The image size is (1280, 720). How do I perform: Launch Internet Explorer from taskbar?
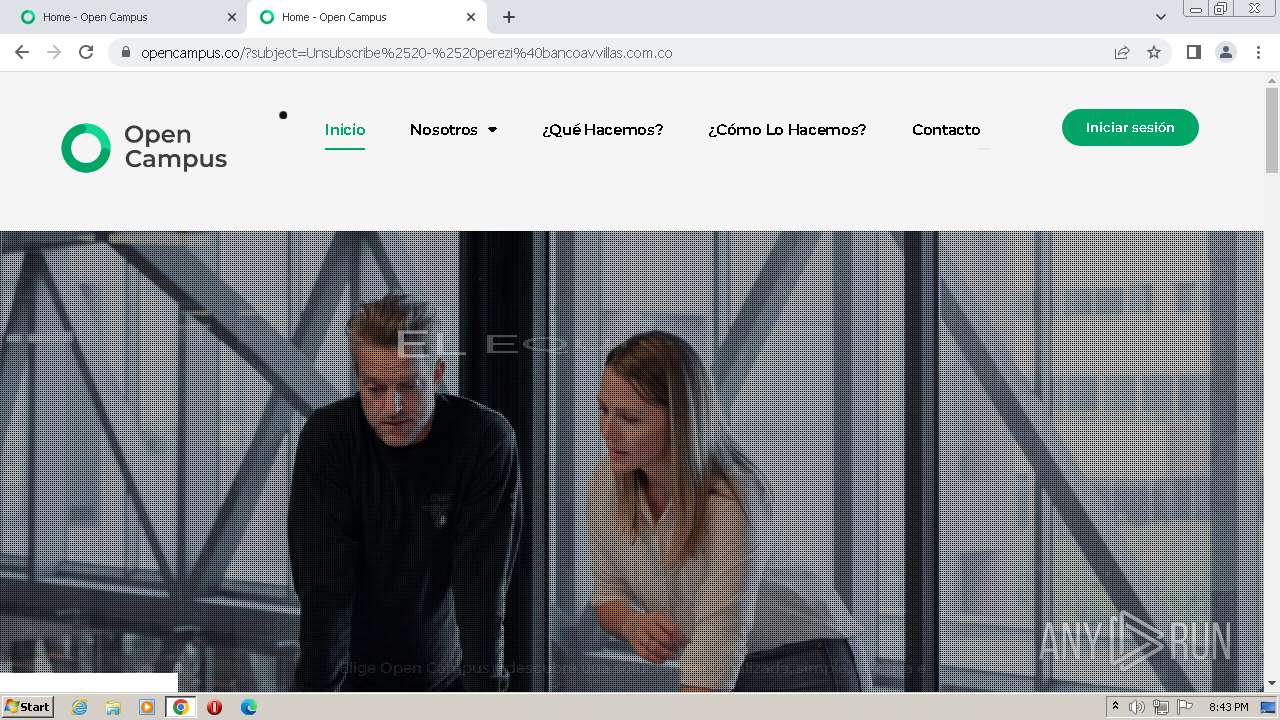coord(79,707)
